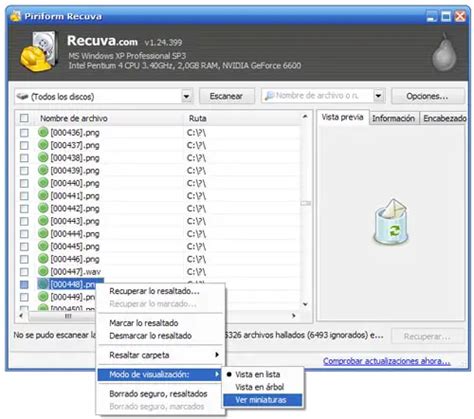Click the green status icon for [000442].png

[x=43, y=208]
